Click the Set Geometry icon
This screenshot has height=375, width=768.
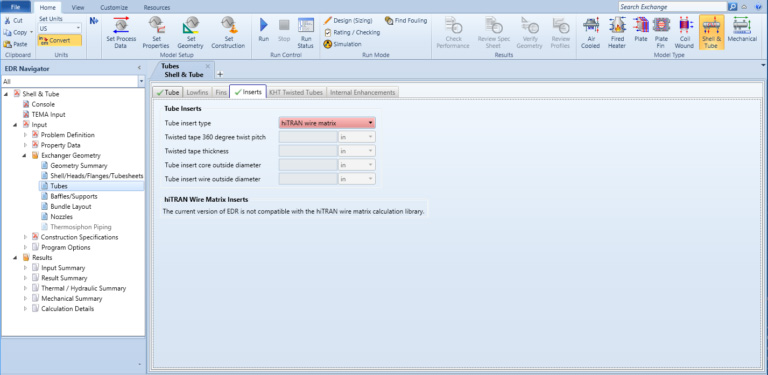(x=190, y=33)
